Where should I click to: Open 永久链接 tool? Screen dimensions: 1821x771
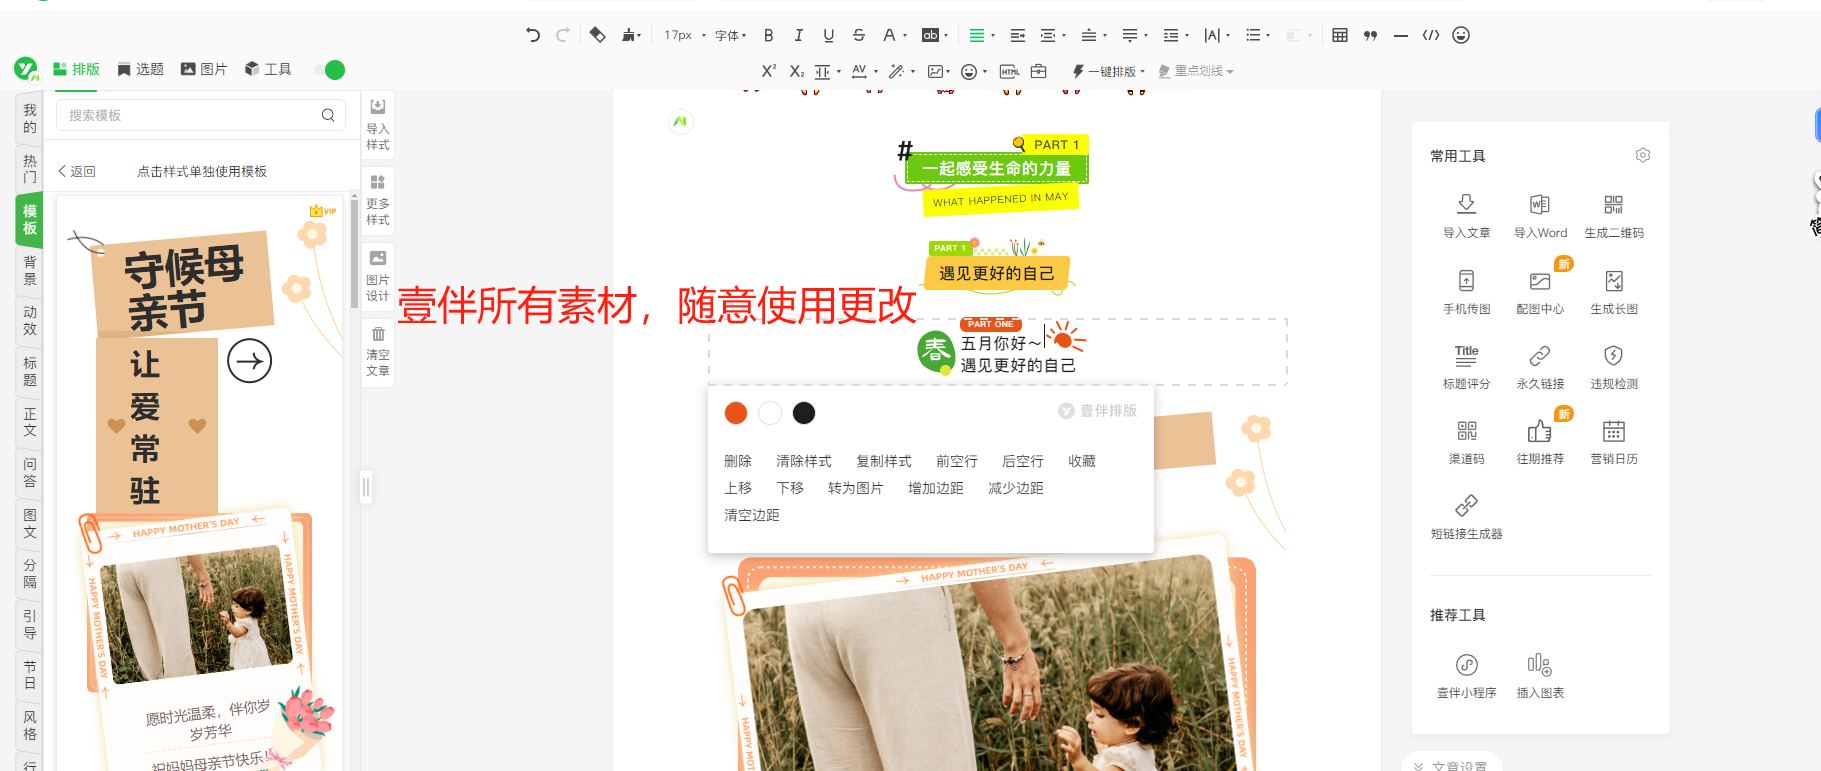pos(1540,367)
